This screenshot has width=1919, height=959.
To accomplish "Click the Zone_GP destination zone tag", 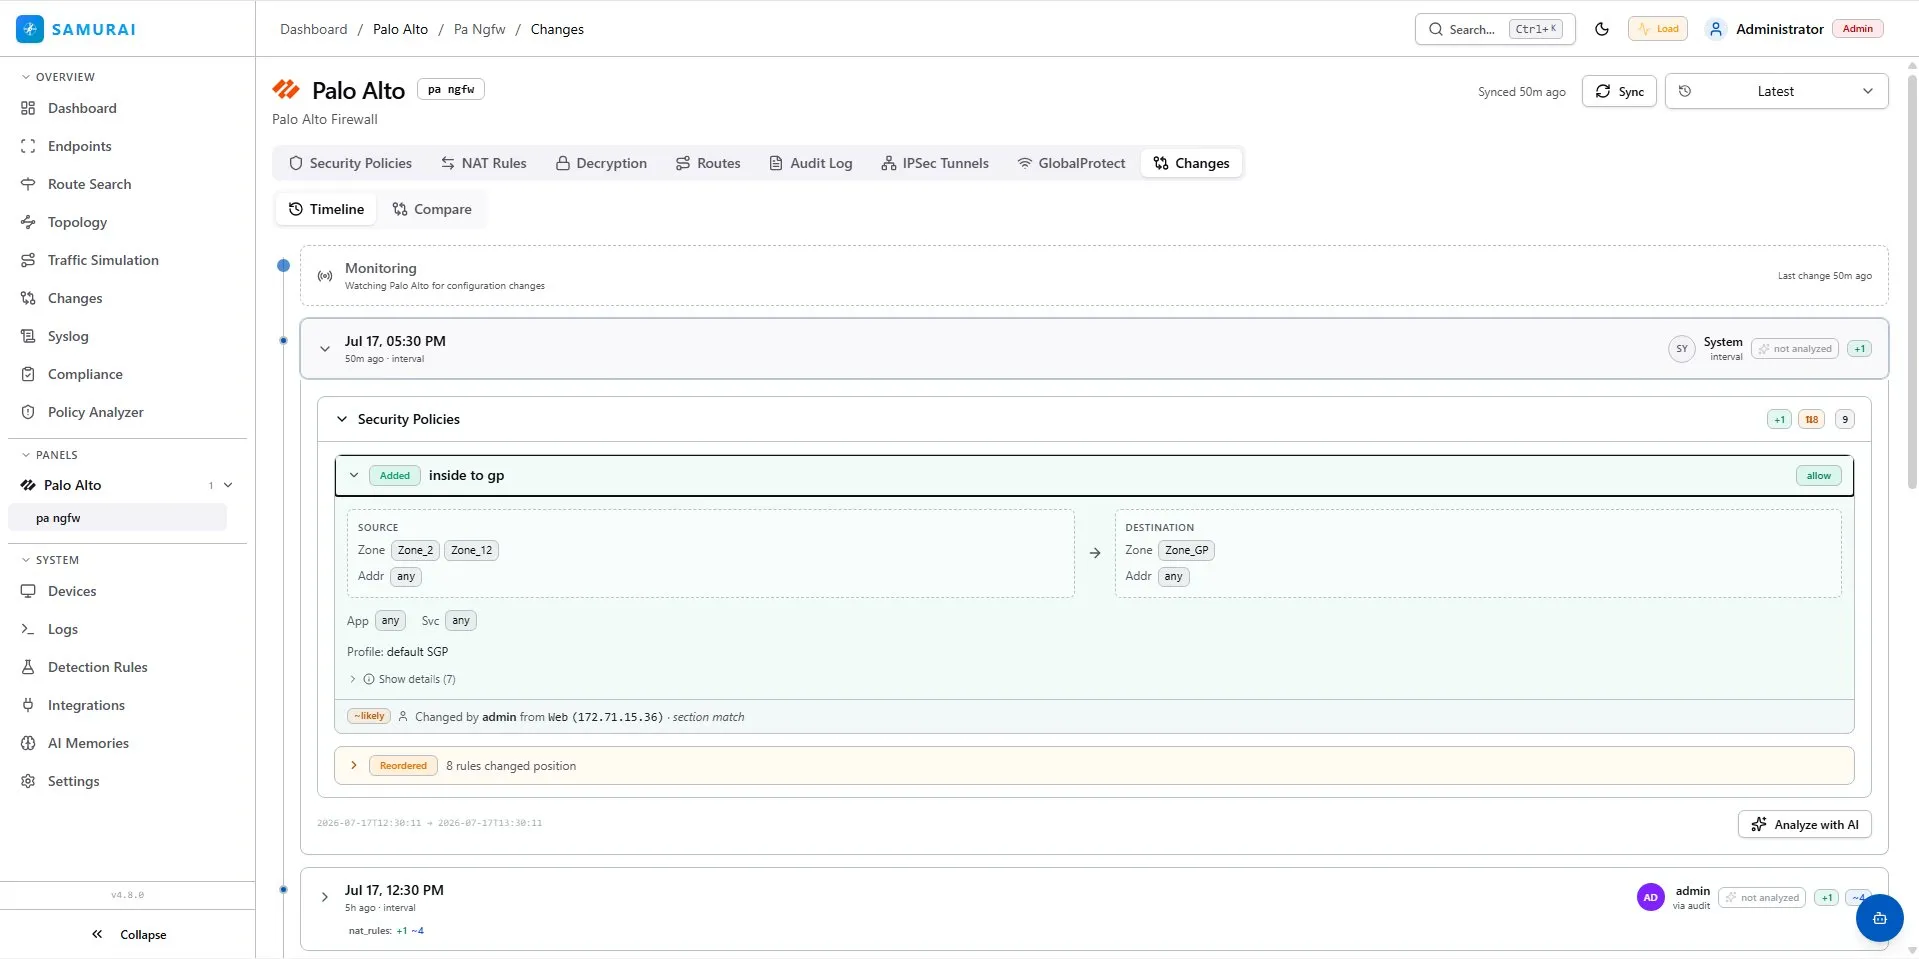I will pyautogui.click(x=1186, y=550).
